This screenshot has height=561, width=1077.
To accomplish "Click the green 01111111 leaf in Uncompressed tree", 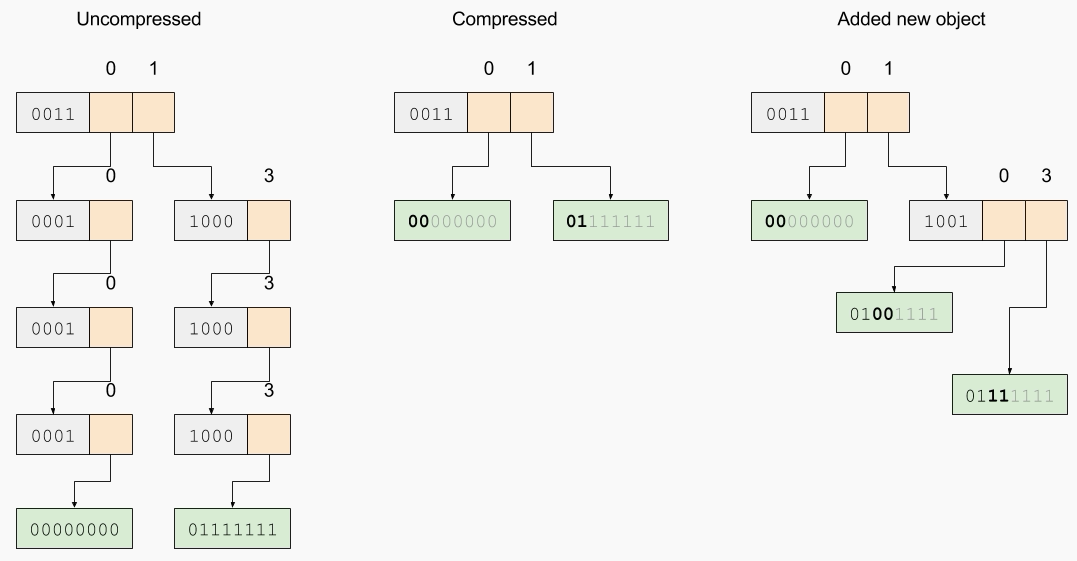I will coord(232,528).
